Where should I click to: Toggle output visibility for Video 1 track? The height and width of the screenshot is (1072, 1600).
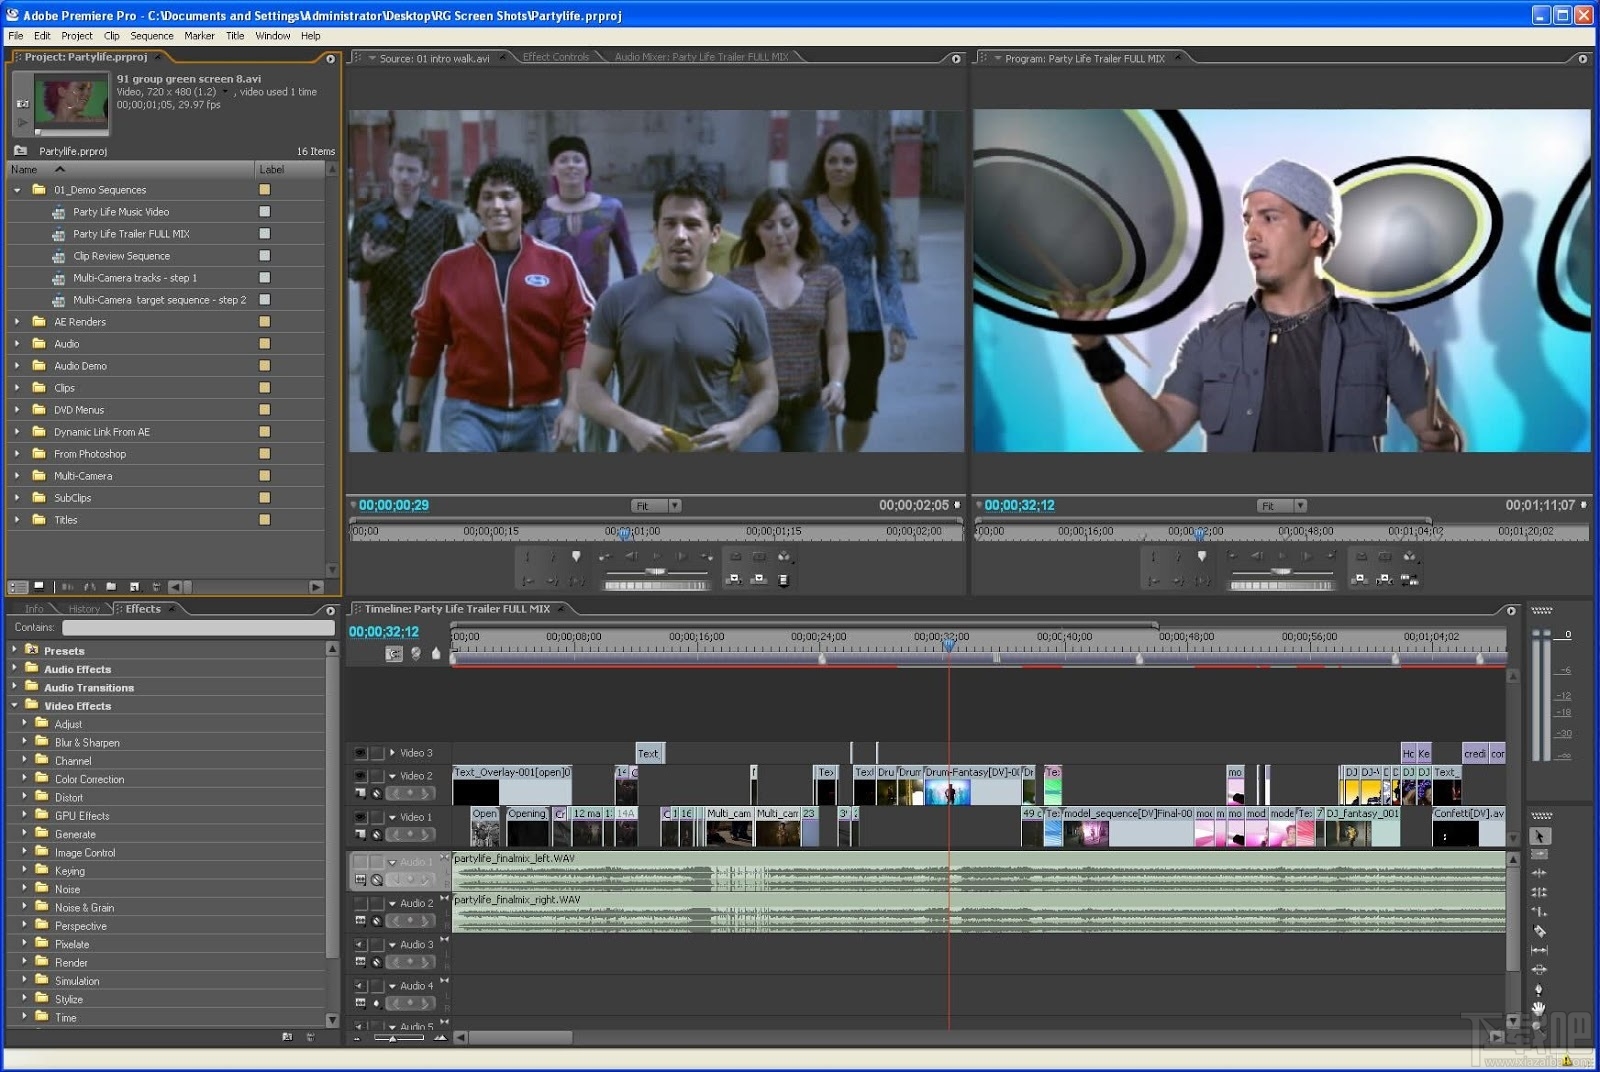(x=360, y=816)
